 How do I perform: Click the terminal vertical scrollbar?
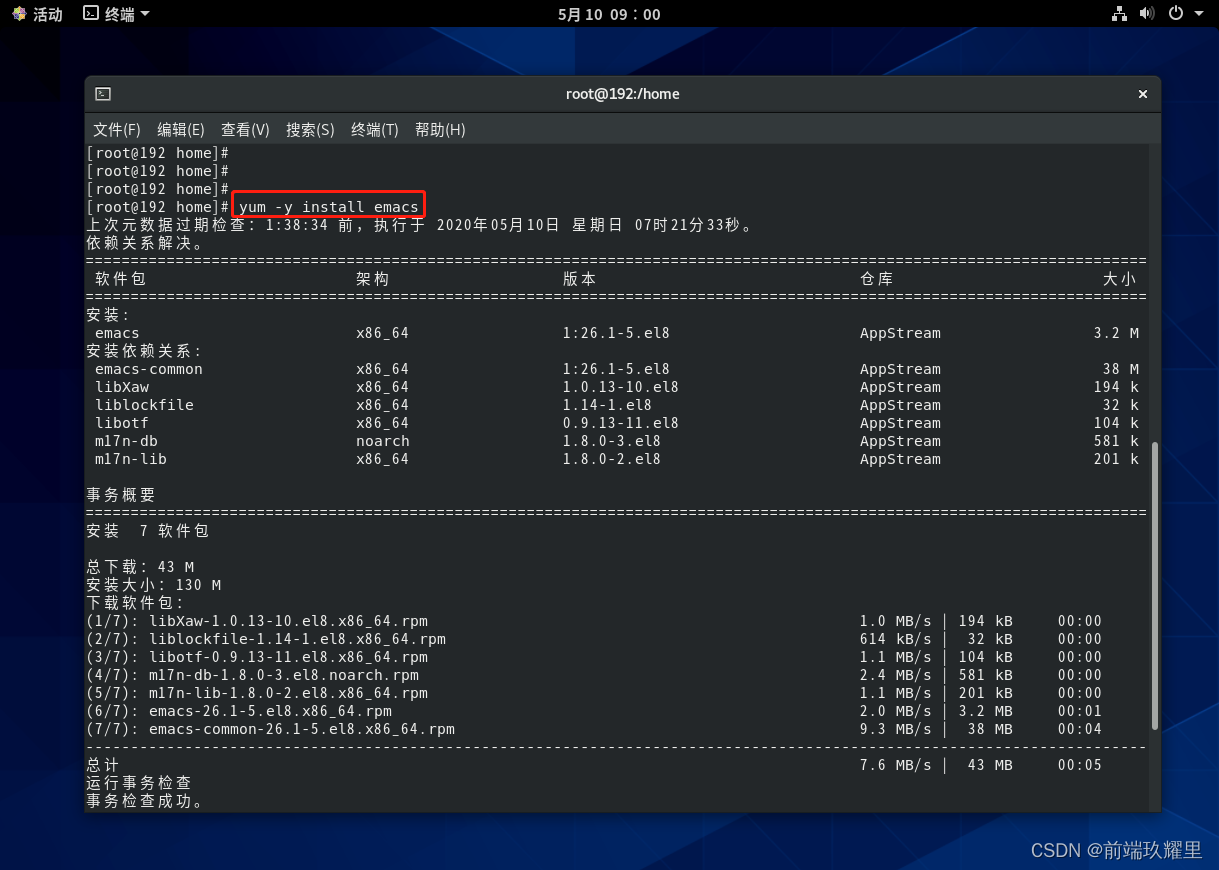pos(1155,585)
